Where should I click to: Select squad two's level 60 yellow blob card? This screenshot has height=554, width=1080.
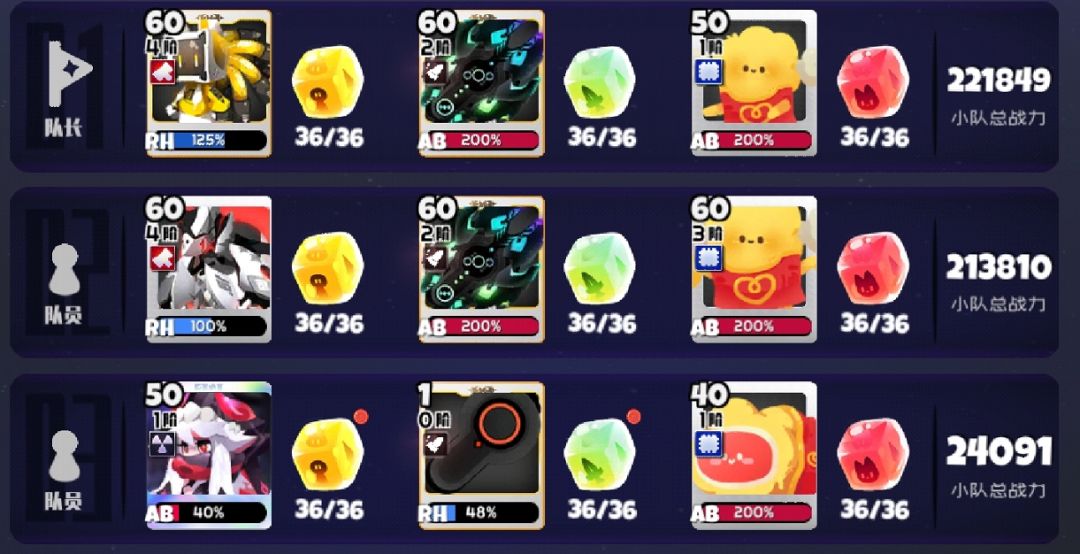754,269
